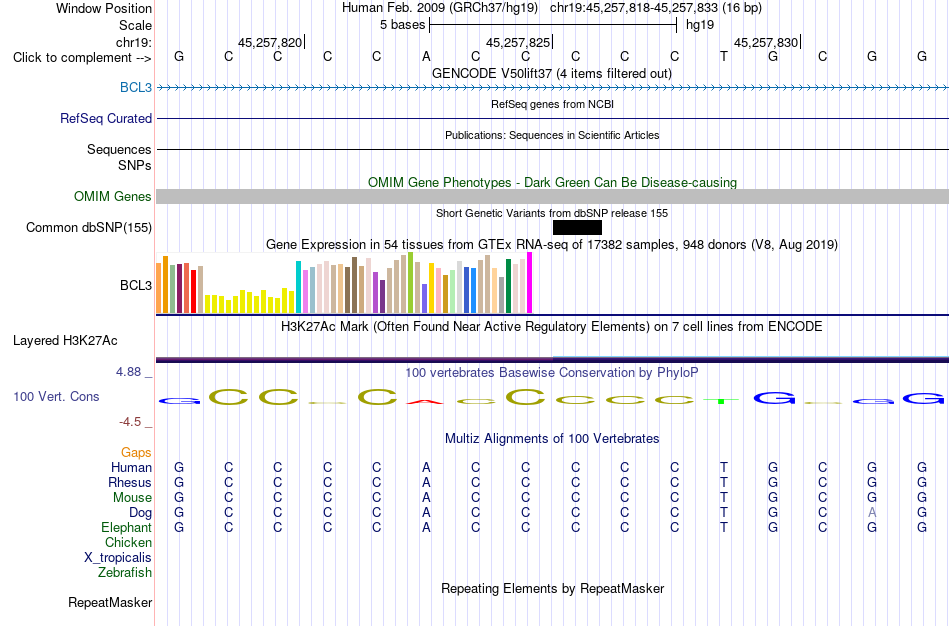Image resolution: width=950 pixels, height=626 pixels.
Task: Click the cyan bar in GTEx chart
Action: click(298, 287)
